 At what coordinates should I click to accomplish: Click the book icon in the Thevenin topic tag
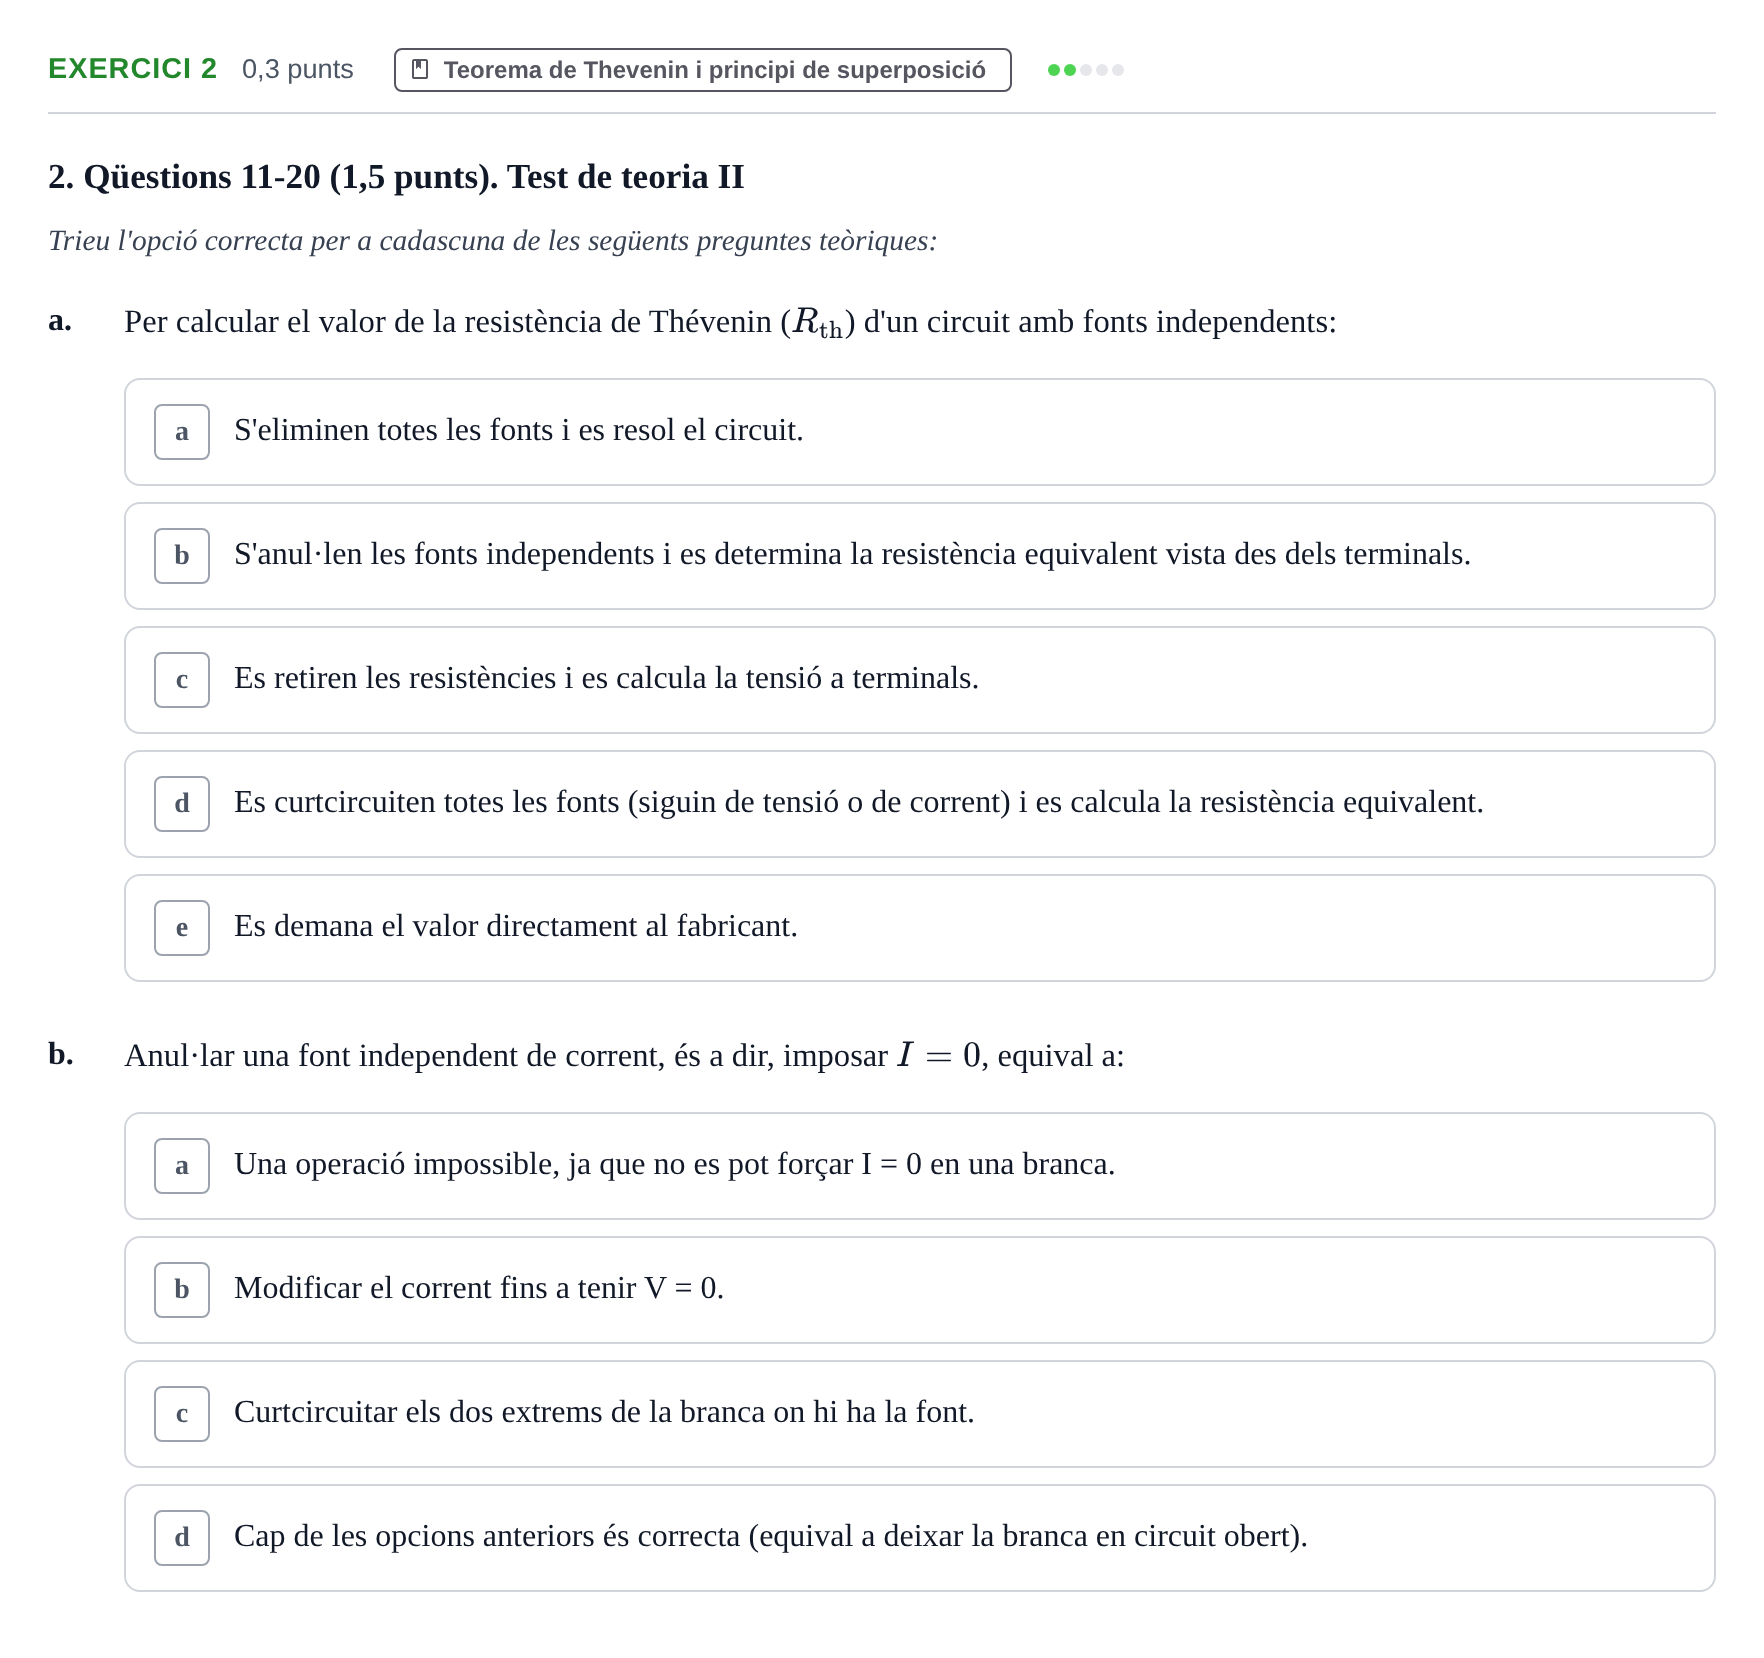point(420,70)
